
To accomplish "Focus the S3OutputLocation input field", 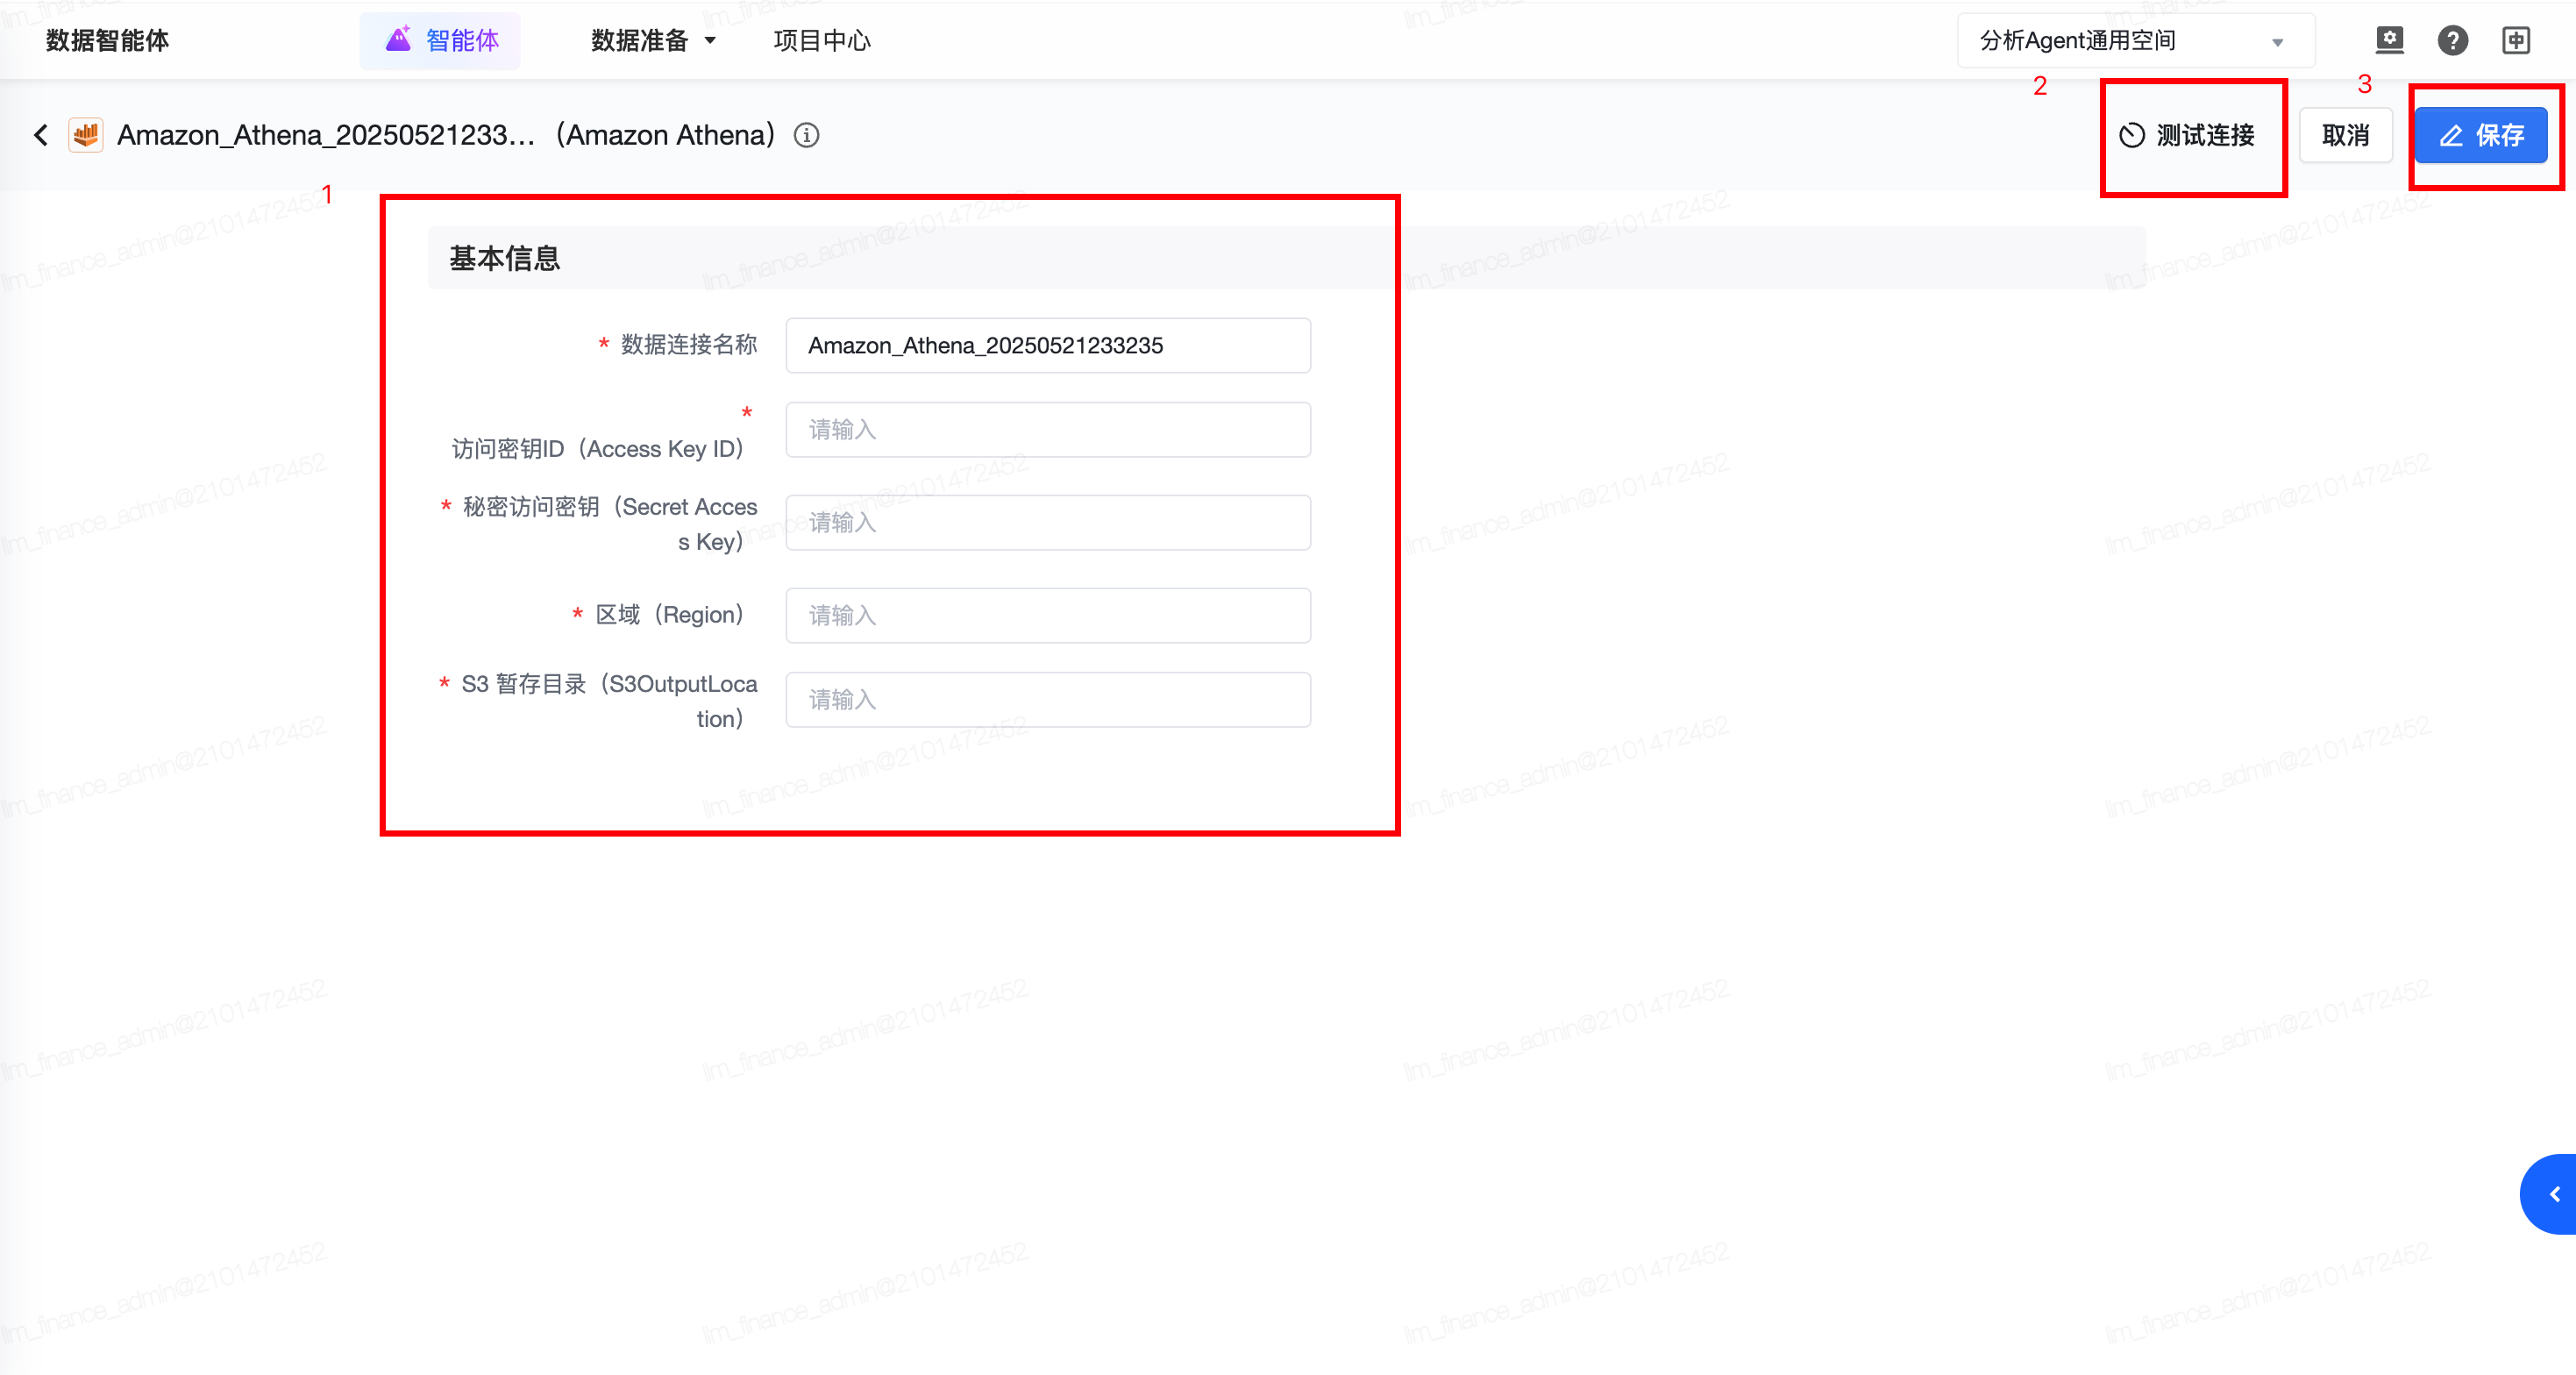I will click(1048, 700).
